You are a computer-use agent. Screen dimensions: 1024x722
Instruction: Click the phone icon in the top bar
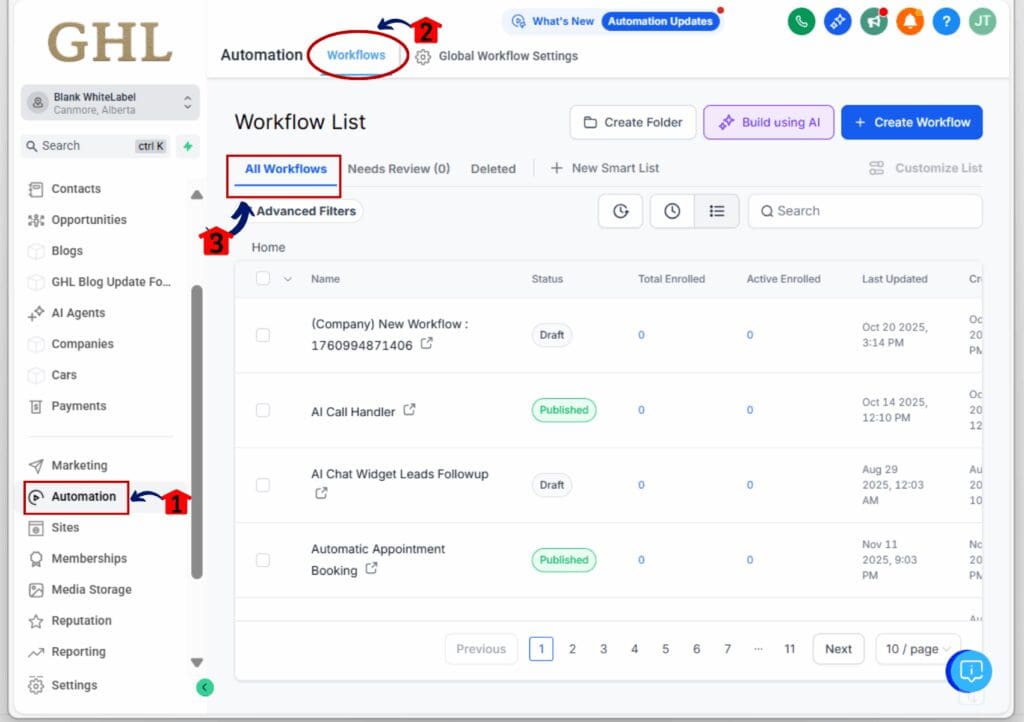point(800,21)
